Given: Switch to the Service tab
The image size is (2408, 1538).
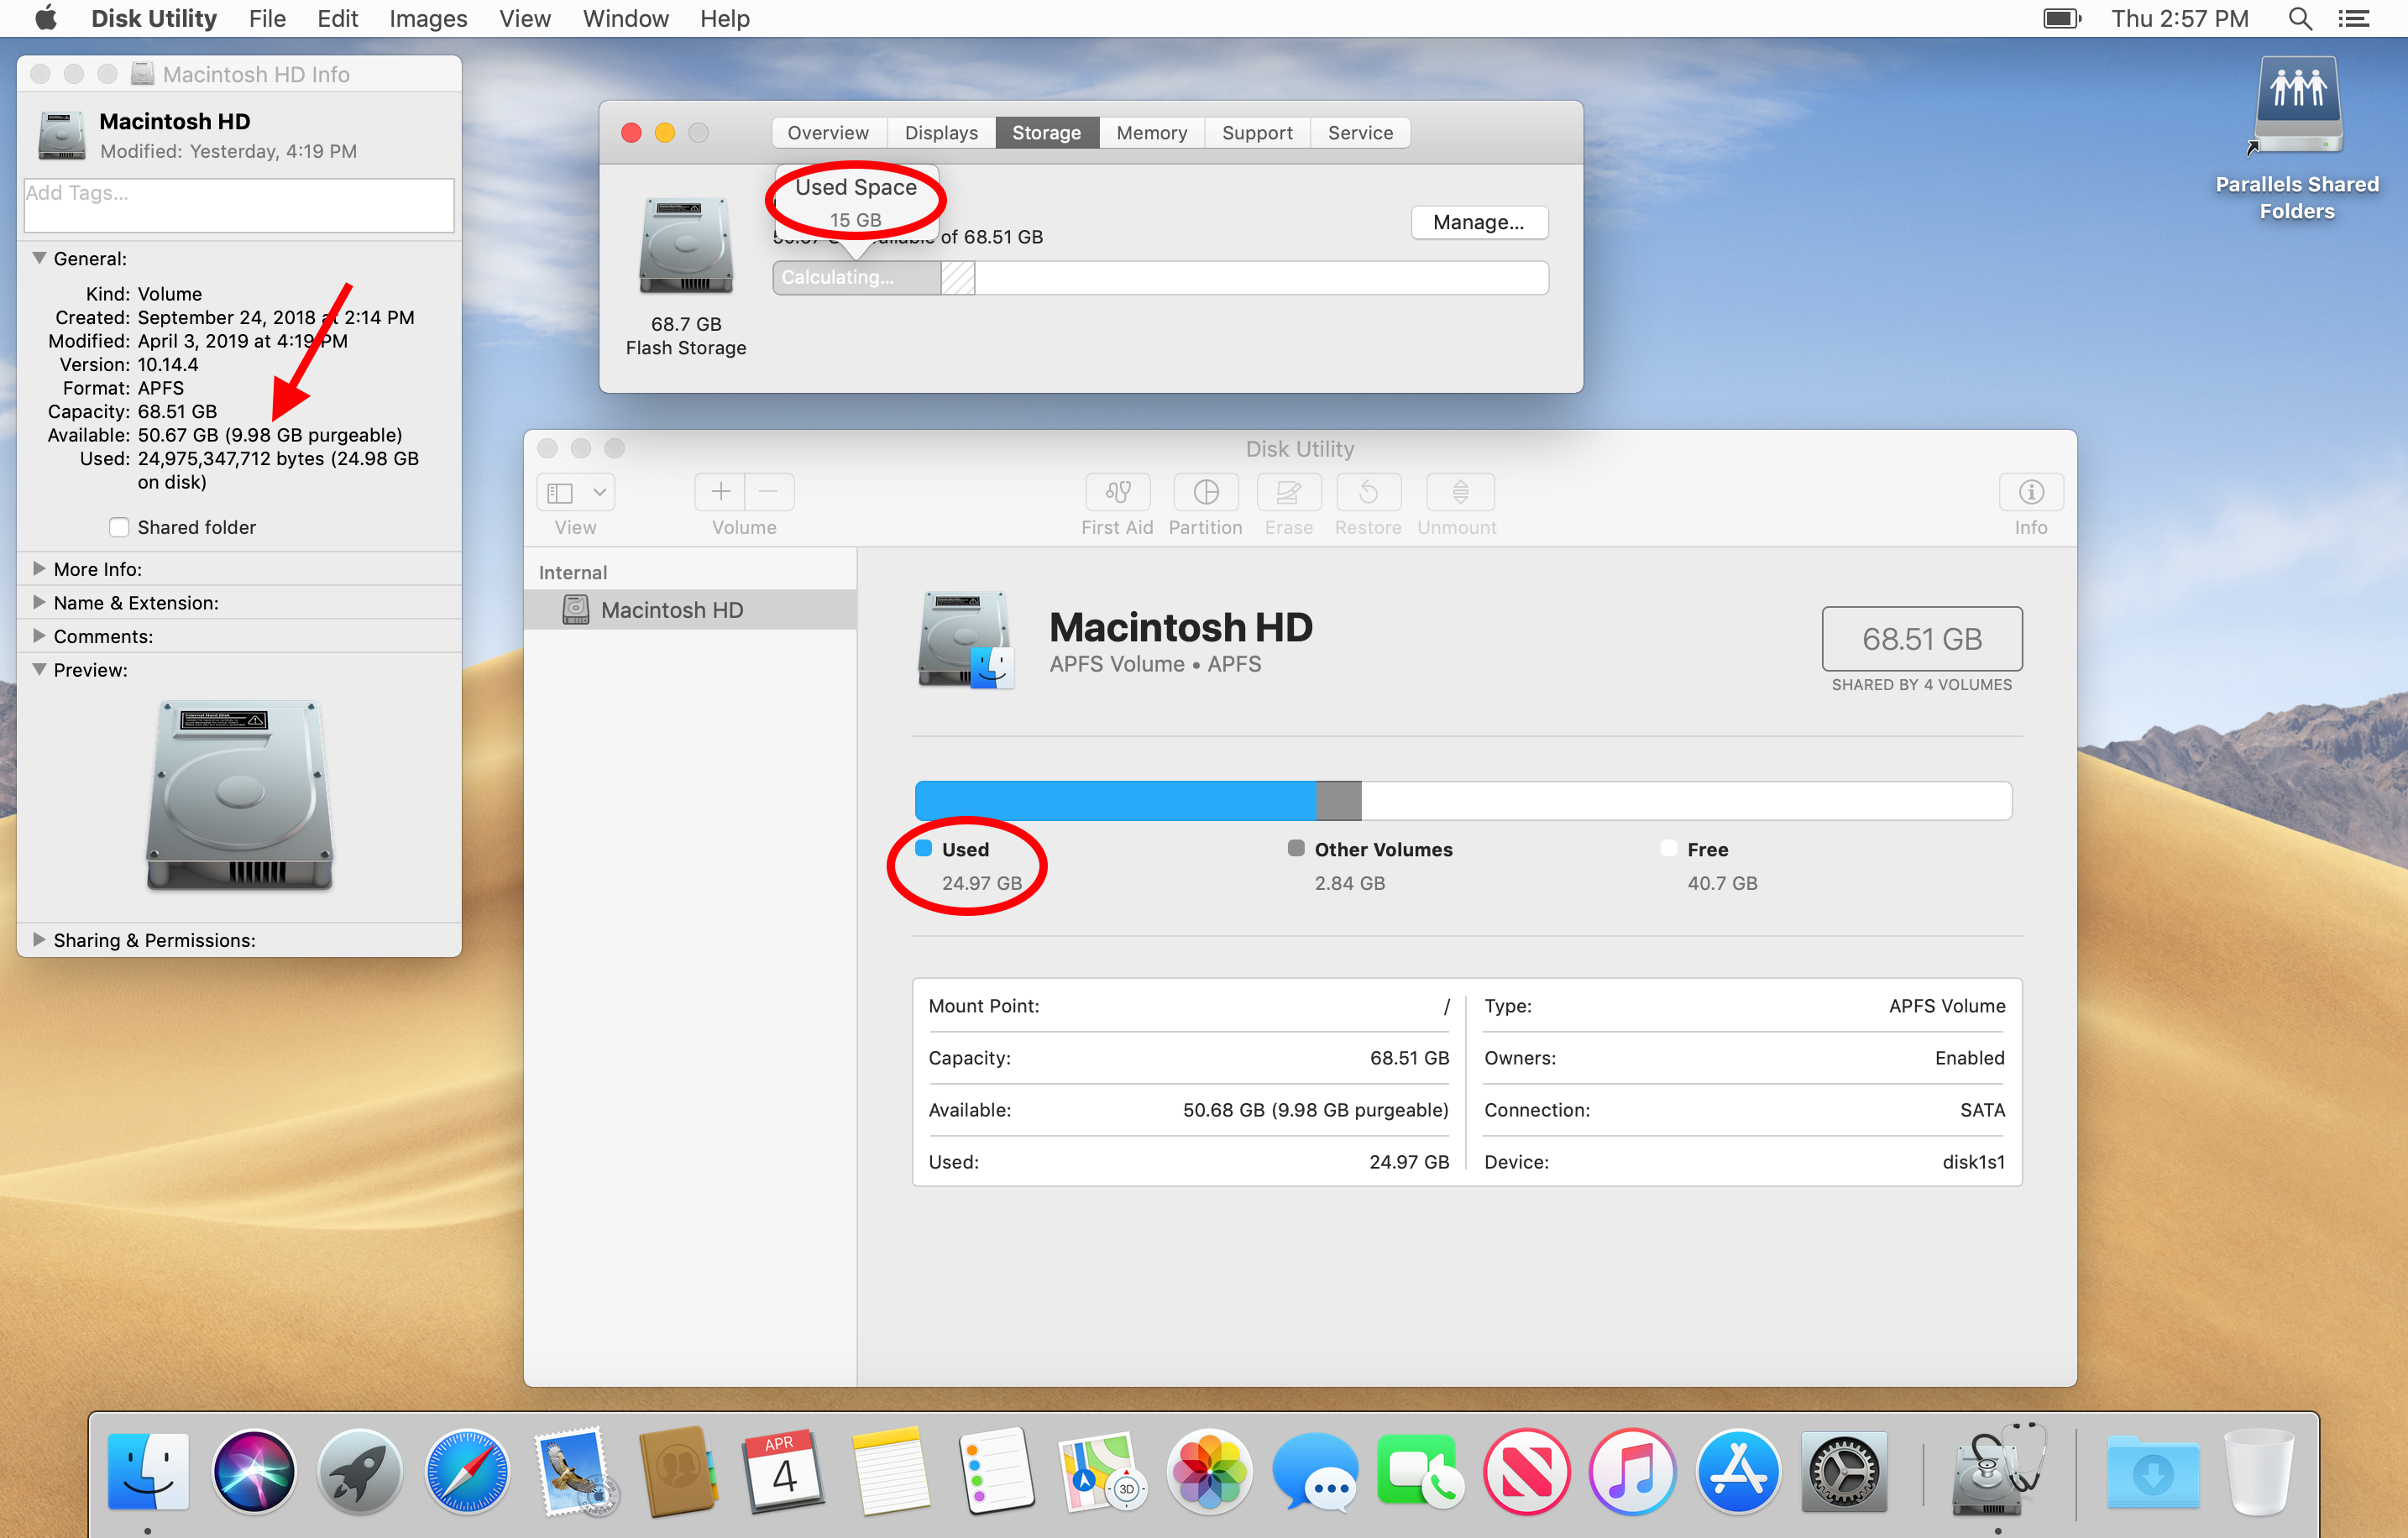Looking at the screenshot, I should [x=1360, y=133].
